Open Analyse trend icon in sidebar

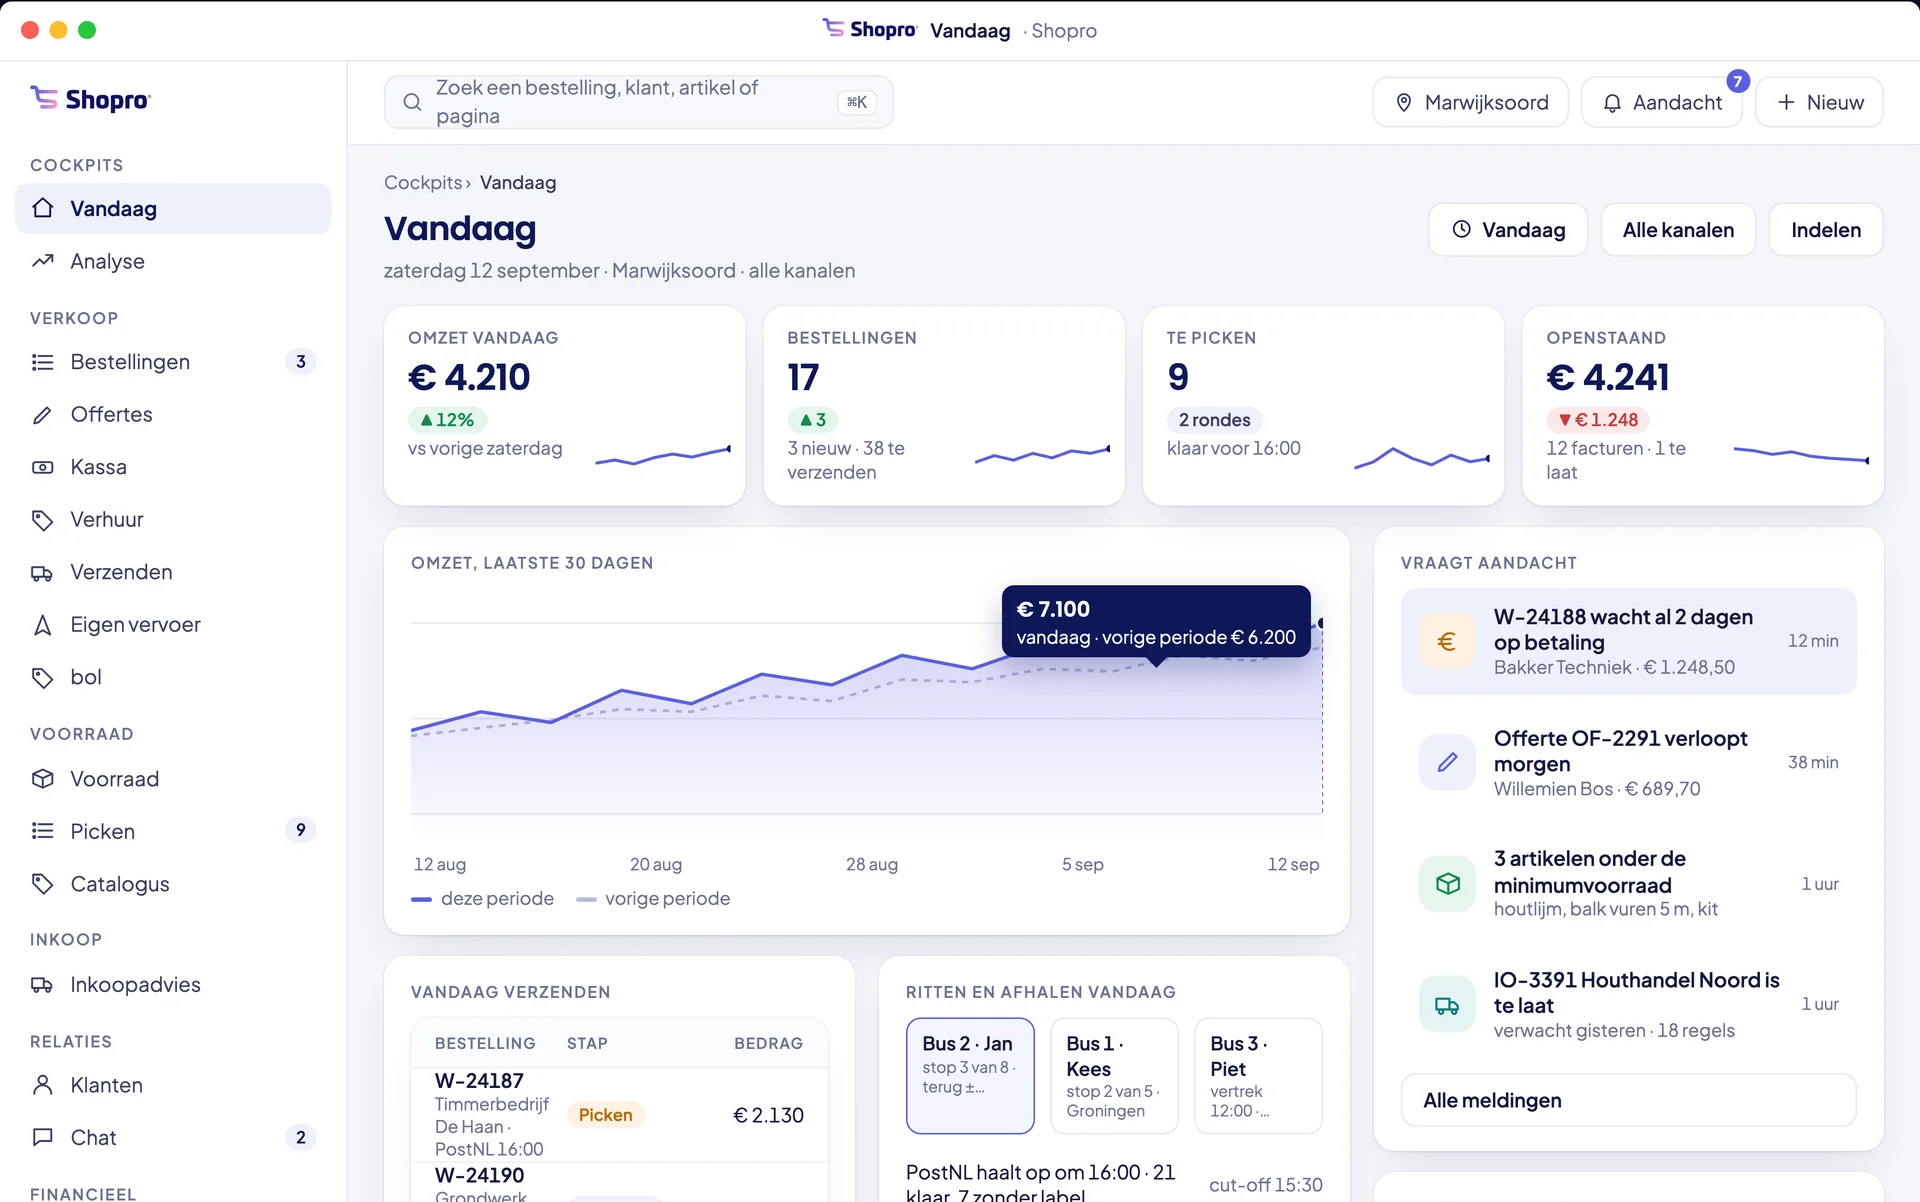(42, 261)
